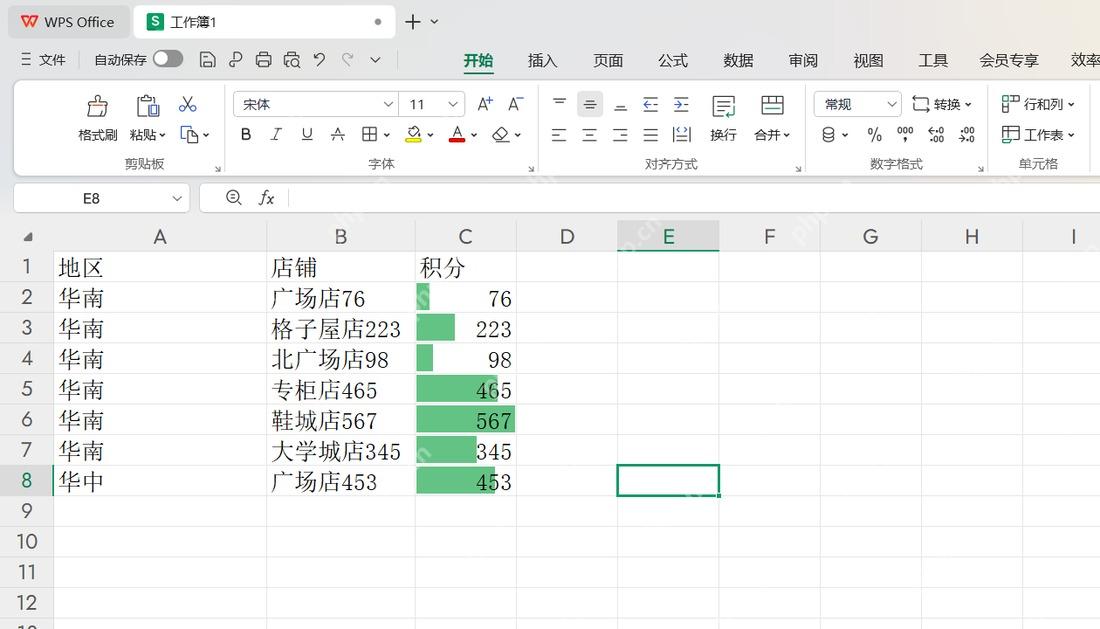Open quick access toolbar more dropdown
1100x629 pixels.
pyautogui.click(x=375, y=60)
